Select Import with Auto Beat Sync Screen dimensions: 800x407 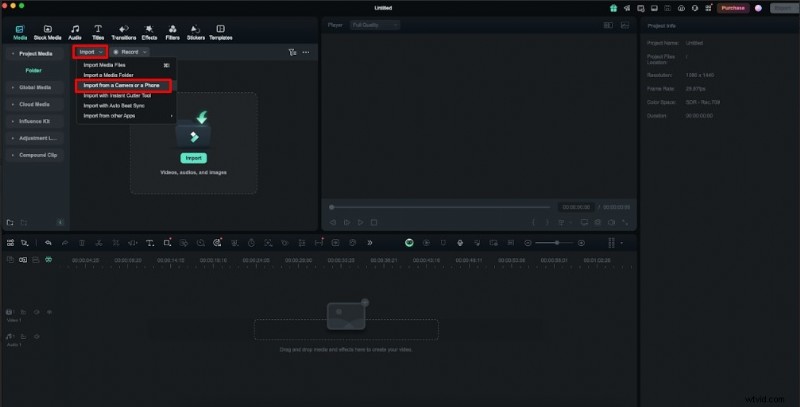tap(126, 106)
